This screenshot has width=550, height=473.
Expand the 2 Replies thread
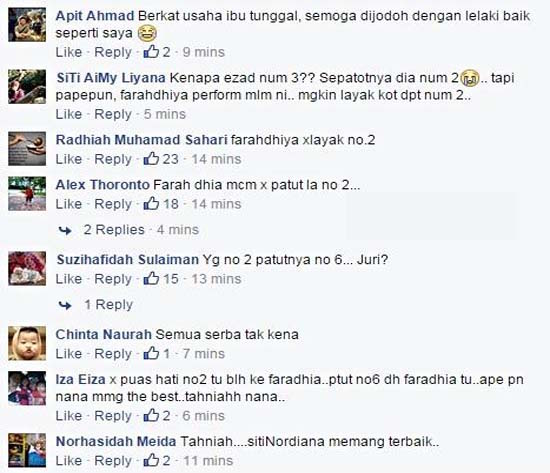point(114,230)
